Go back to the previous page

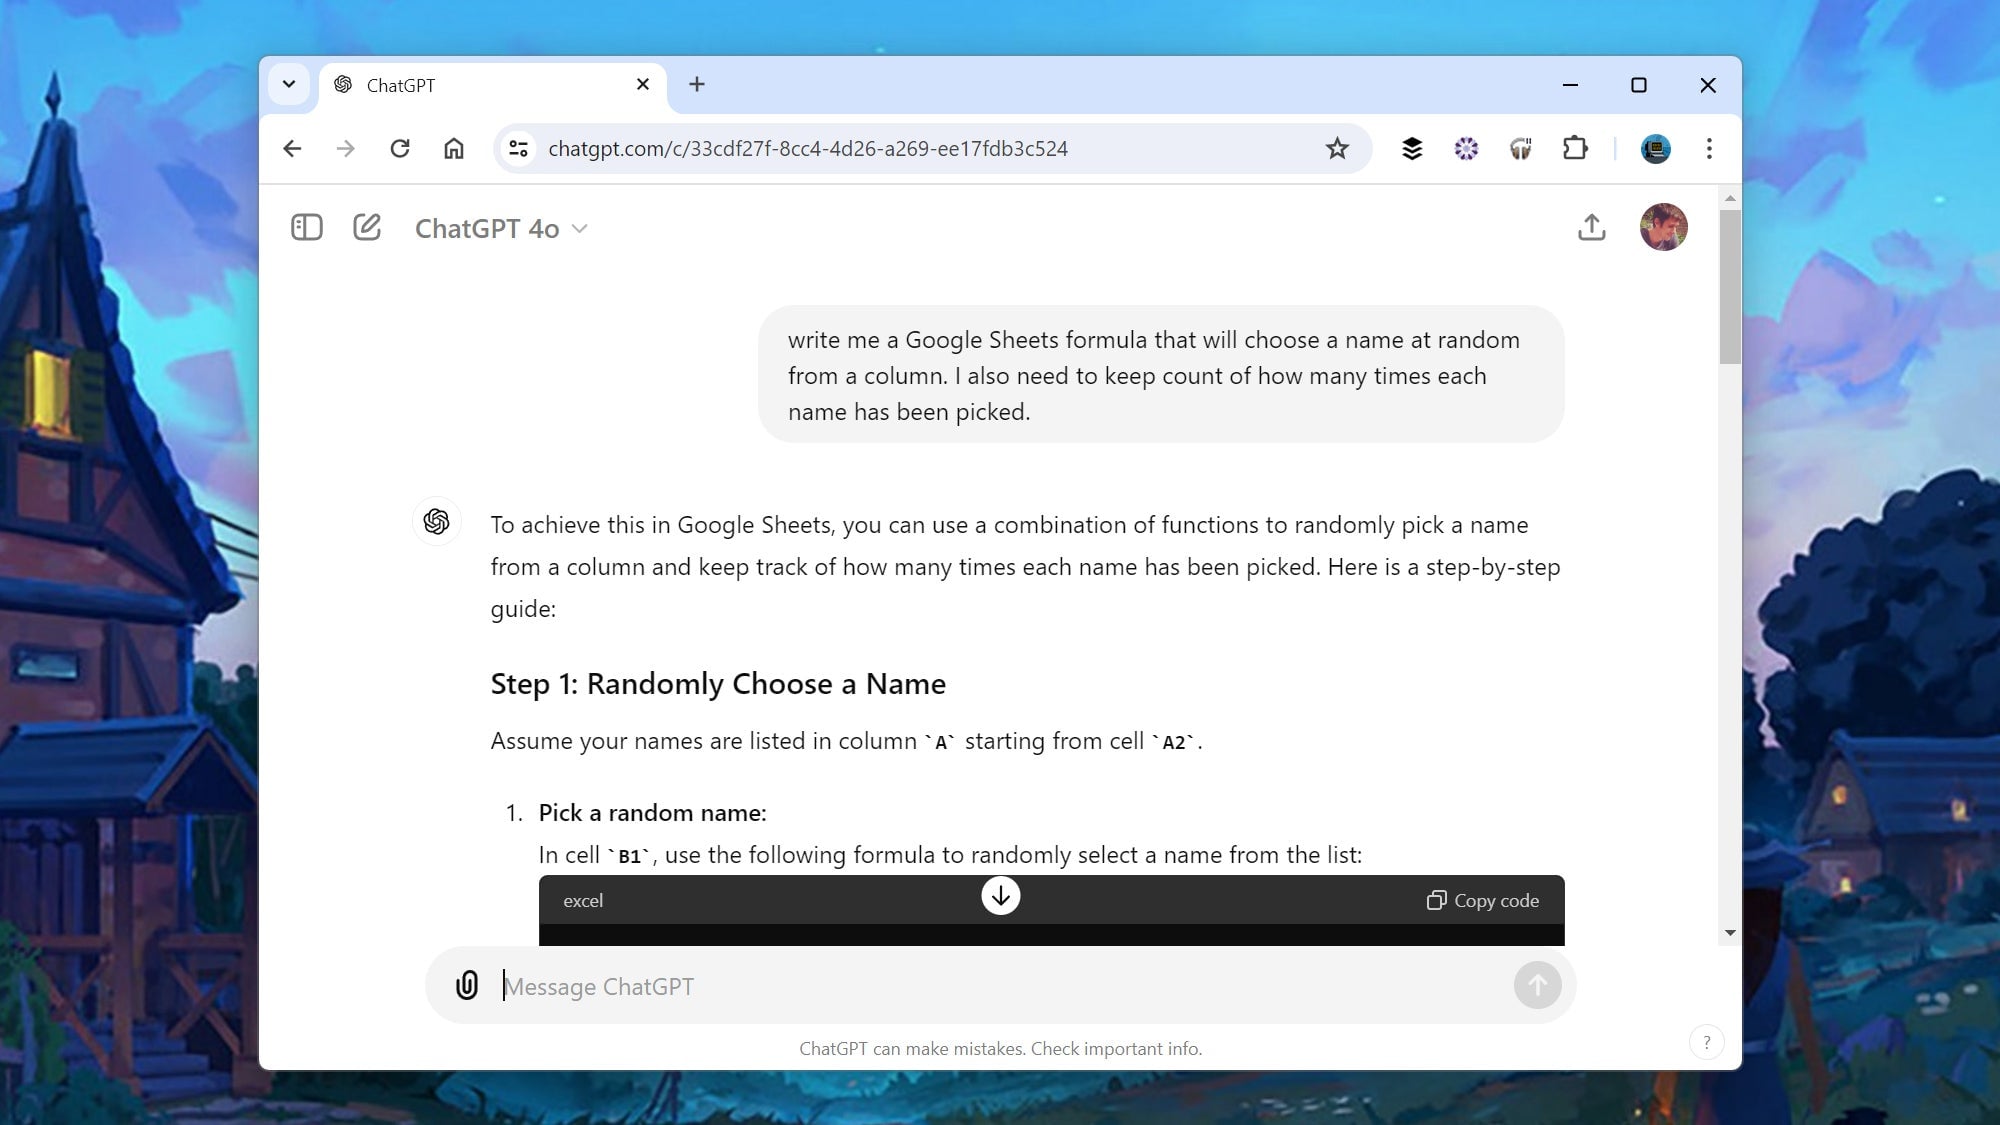(x=292, y=148)
